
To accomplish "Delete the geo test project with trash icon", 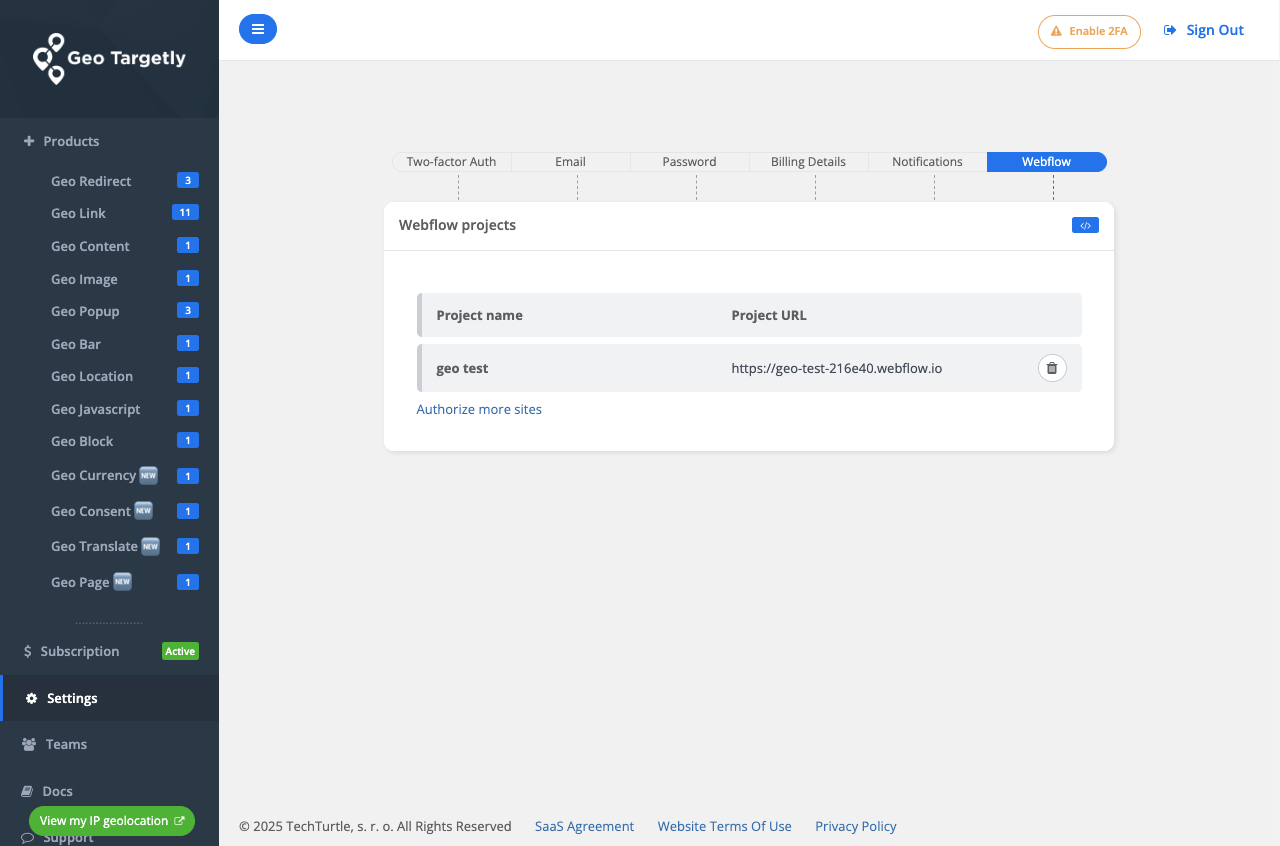I will pos(1051,368).
